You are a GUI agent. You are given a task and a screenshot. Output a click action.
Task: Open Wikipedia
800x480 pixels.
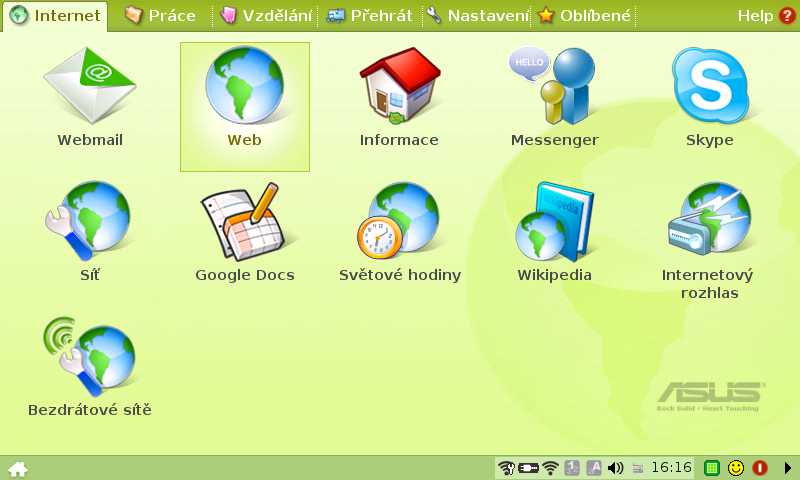554,221
